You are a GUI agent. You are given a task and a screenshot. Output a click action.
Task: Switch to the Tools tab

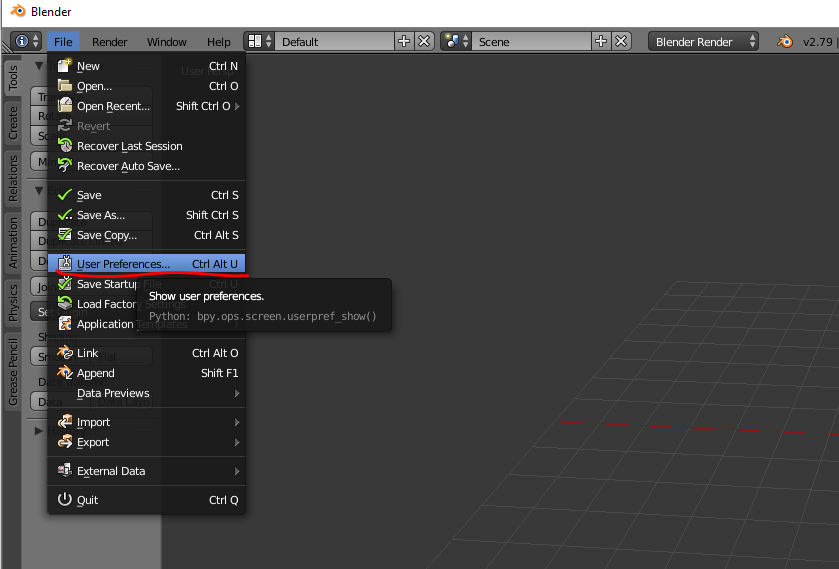click(x=13, y=78)
